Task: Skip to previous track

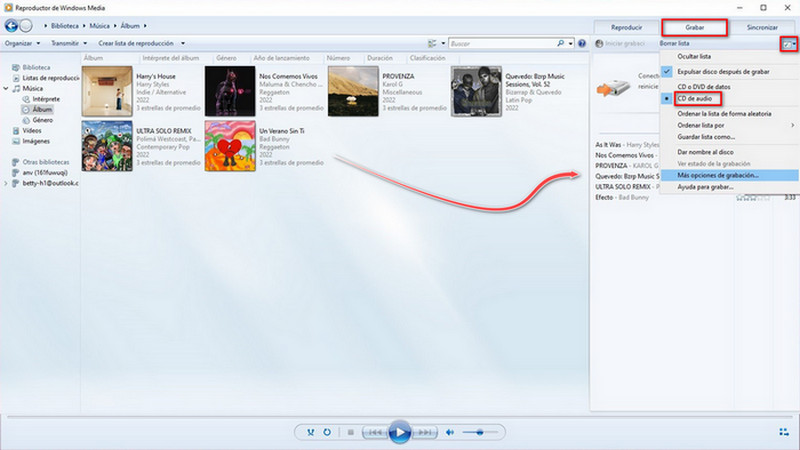Action: (x=374, y=432)
